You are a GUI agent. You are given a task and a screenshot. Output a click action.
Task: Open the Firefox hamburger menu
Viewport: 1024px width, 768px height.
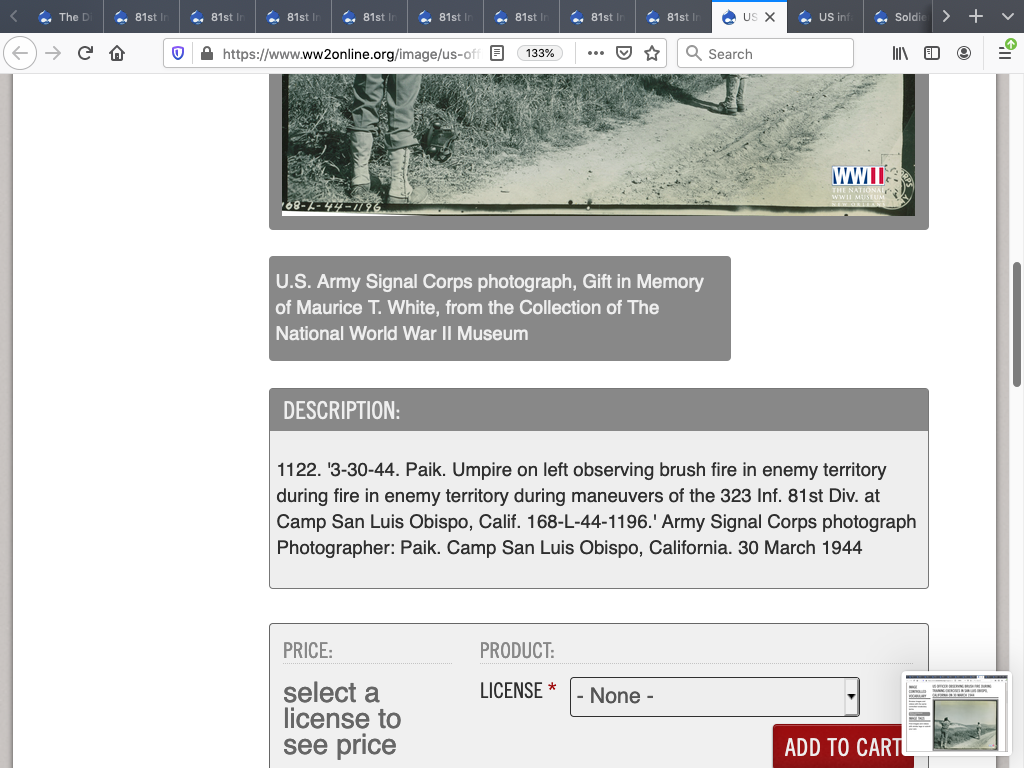[1005, 54]
